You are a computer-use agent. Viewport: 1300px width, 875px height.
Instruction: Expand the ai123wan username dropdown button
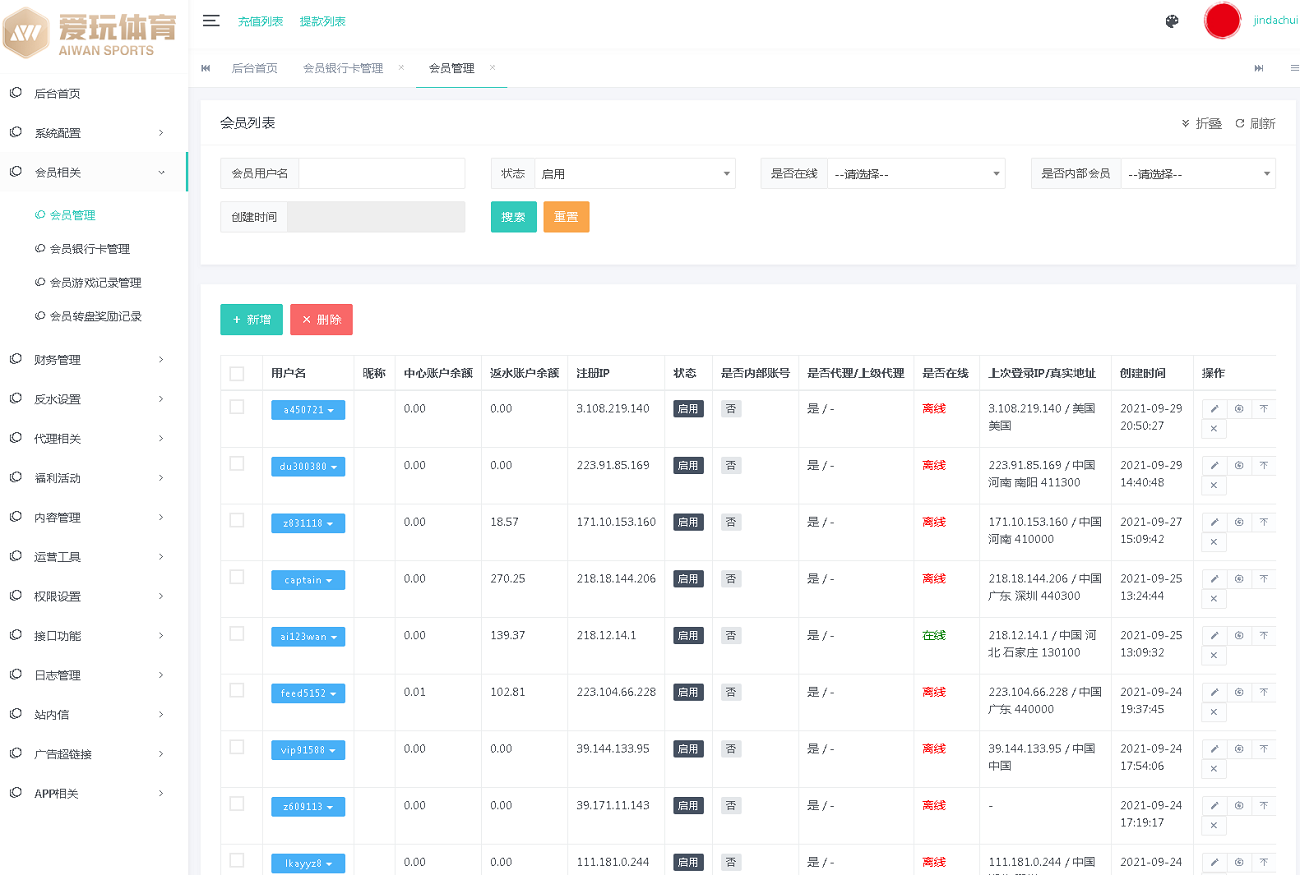(308, 637)
